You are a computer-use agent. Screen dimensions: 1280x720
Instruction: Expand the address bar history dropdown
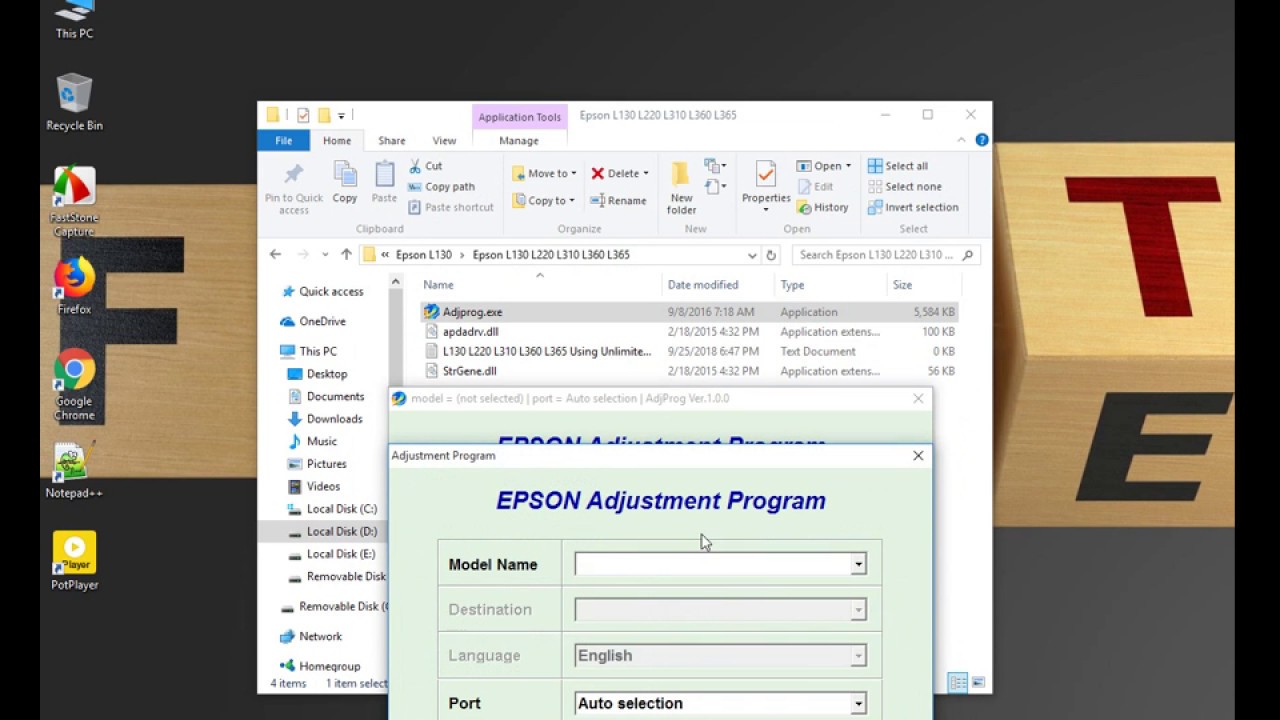752,255
